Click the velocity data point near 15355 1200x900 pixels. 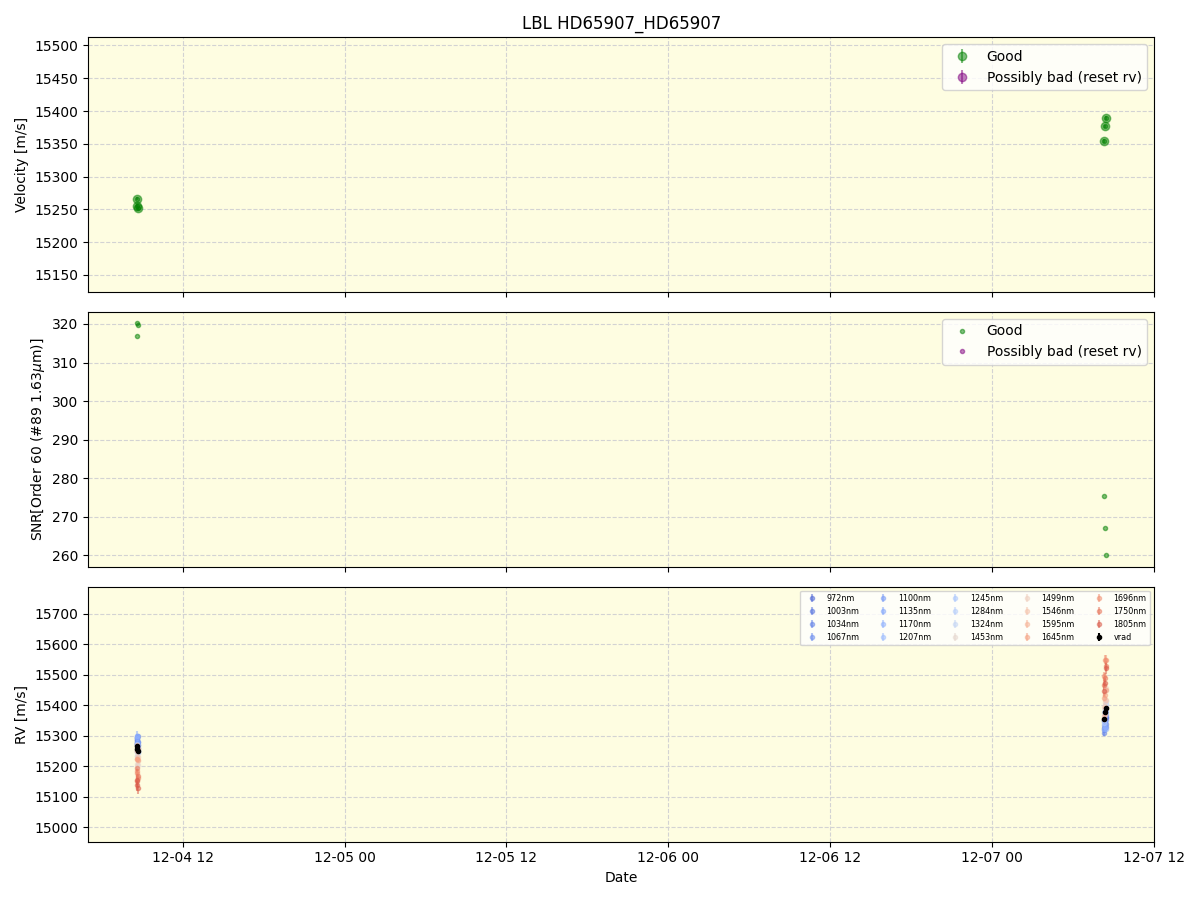(x=1104, y=141)
